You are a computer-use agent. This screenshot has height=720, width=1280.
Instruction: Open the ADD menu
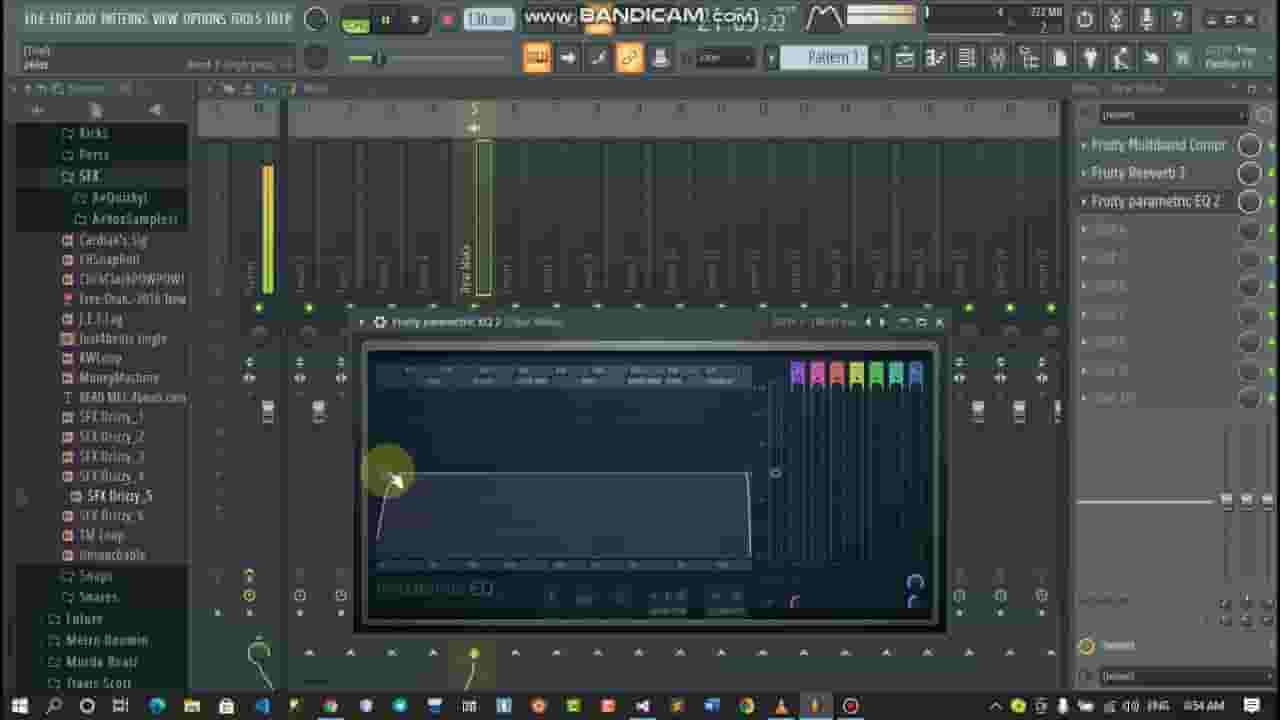pyautogui.click(x=86, y=19)
